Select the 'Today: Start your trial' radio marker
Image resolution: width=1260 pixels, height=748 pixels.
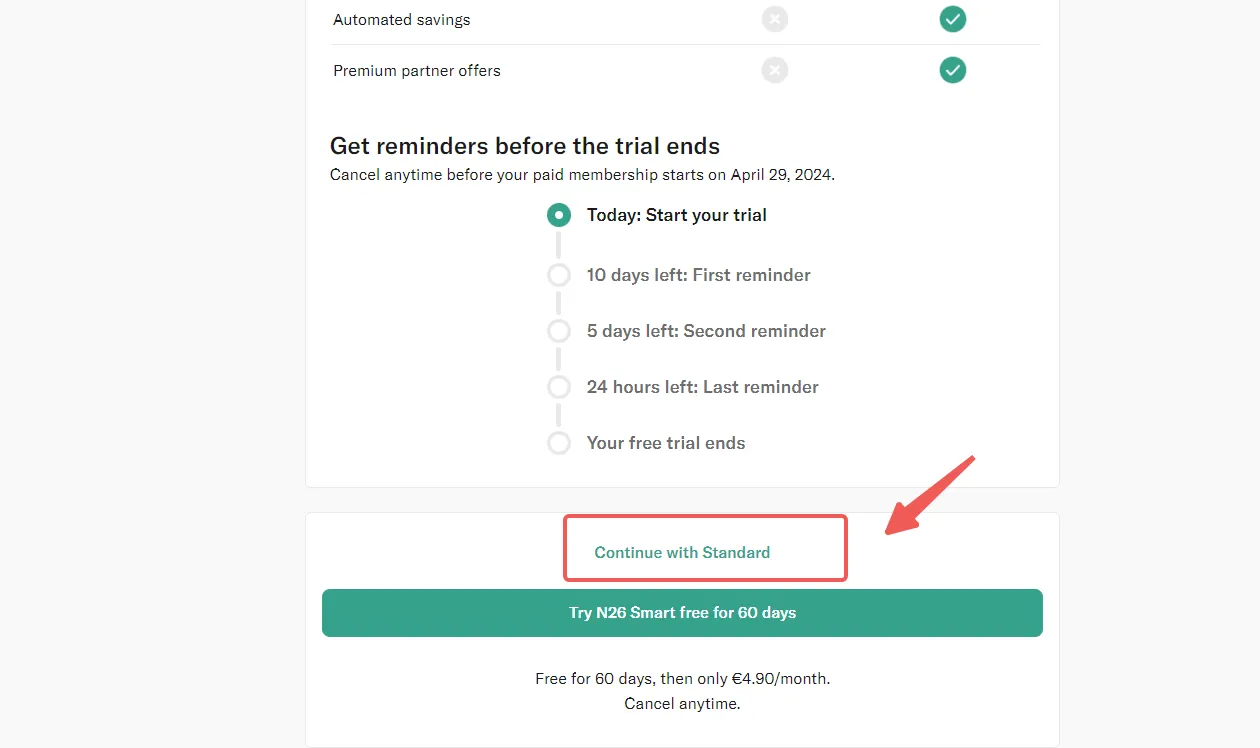click(559, 215)
